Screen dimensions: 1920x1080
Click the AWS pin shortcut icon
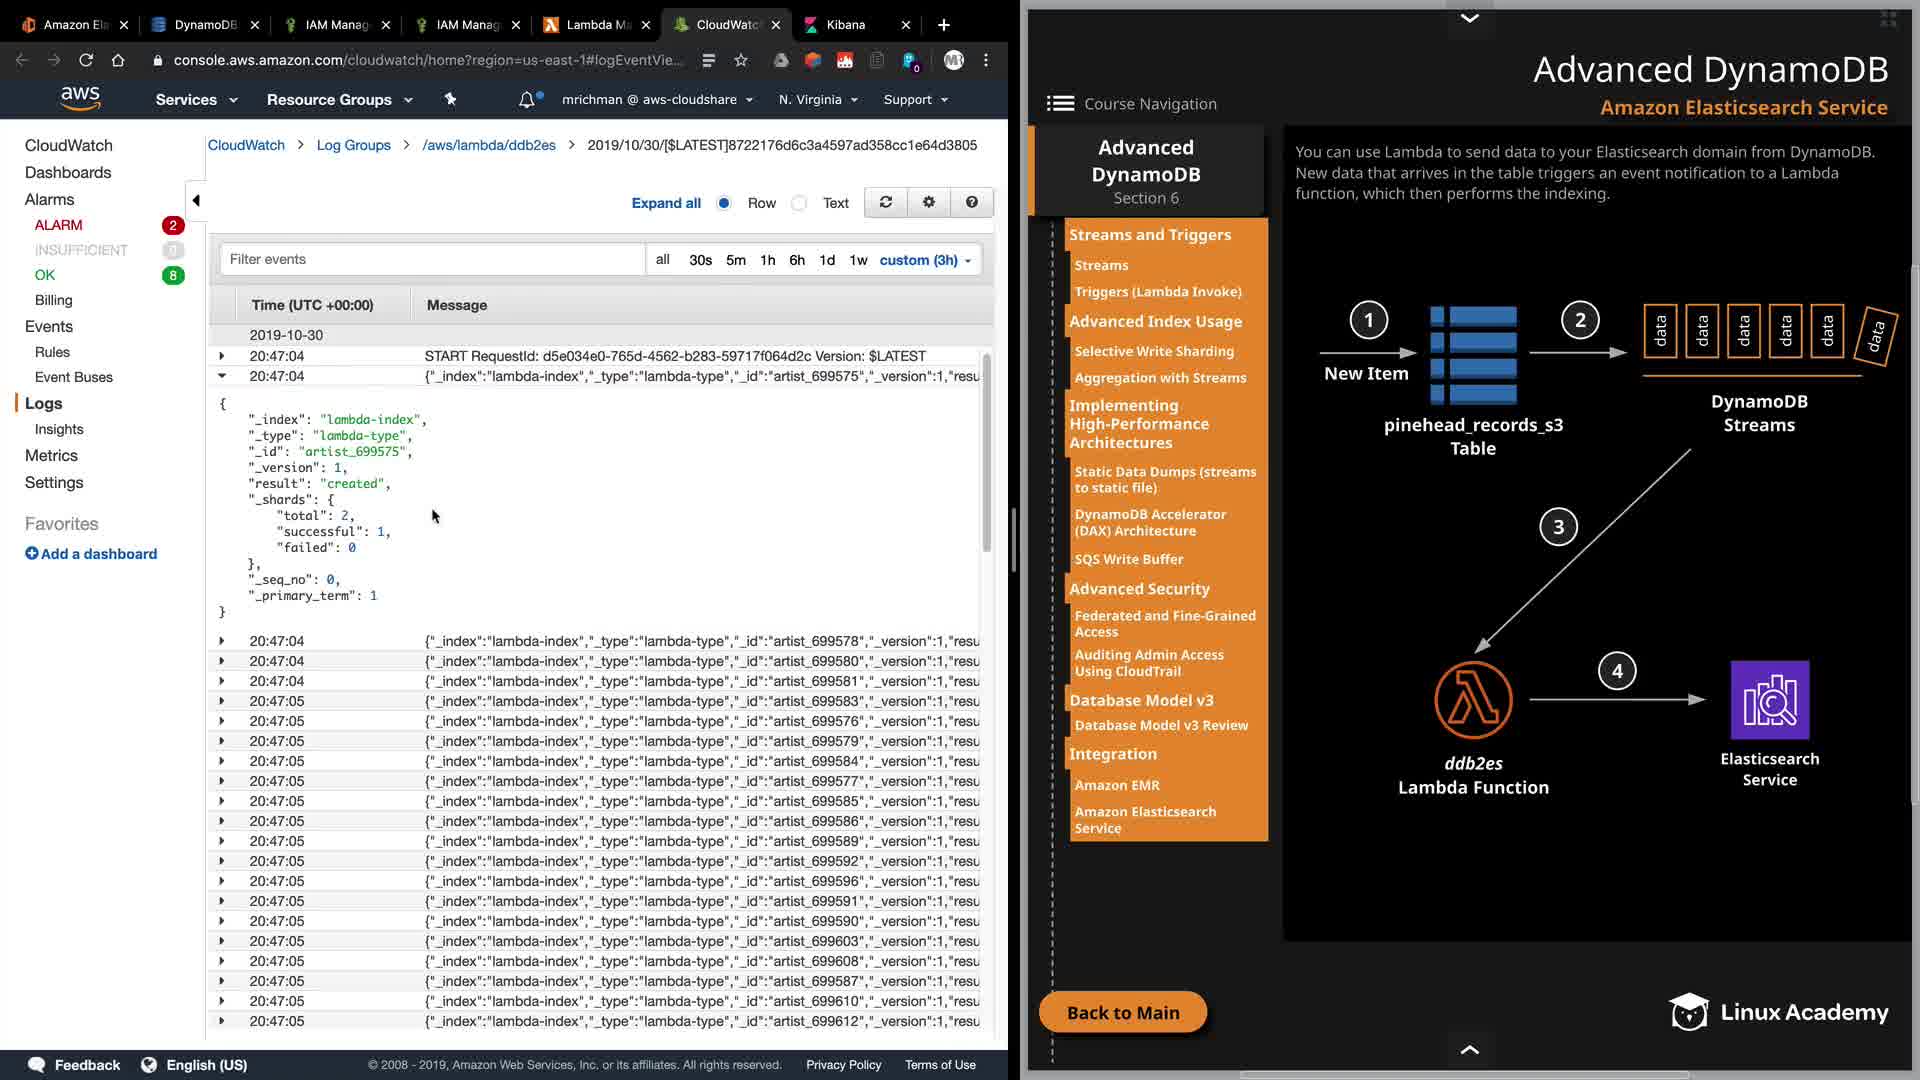[450, 99]
